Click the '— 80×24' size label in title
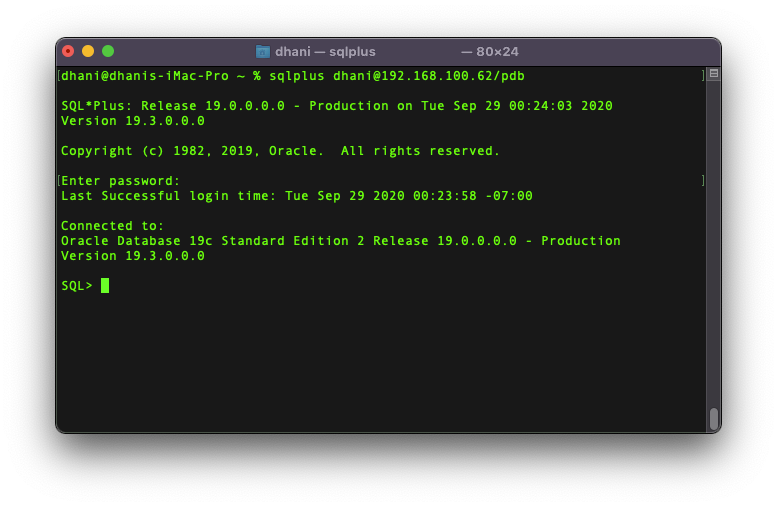The image size is (777, 507). coord(490,52)
